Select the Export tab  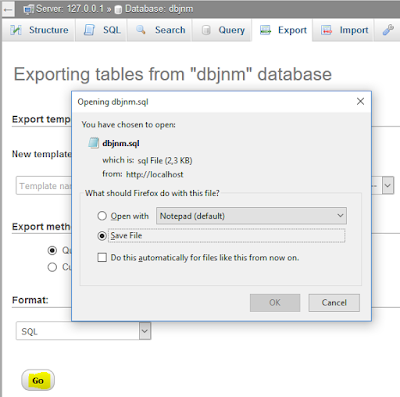282,30
